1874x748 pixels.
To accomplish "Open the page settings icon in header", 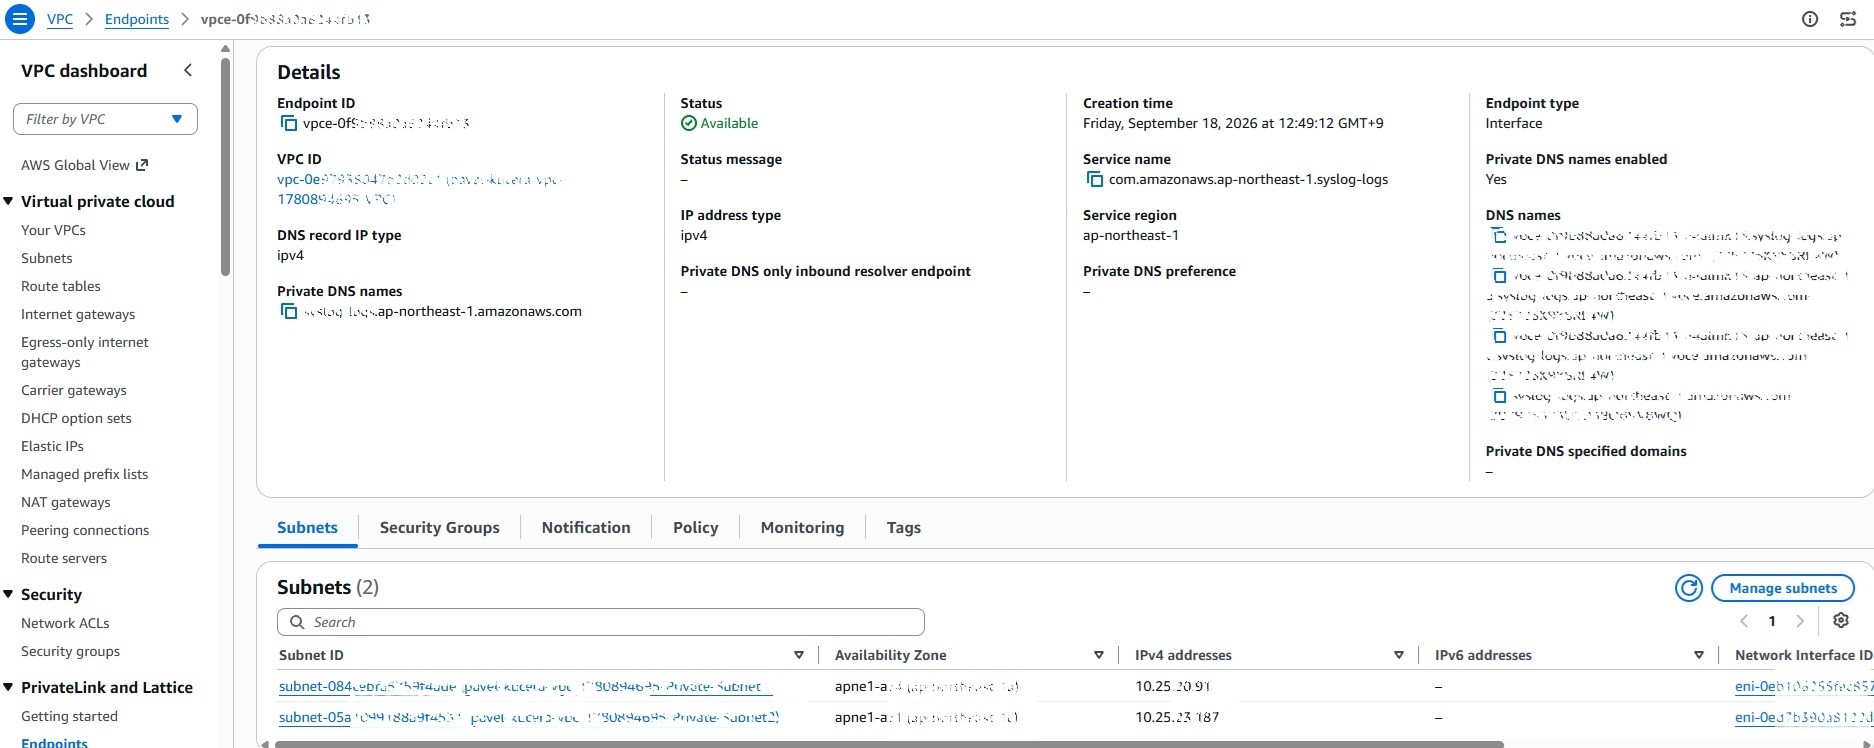I will 1848,19.
